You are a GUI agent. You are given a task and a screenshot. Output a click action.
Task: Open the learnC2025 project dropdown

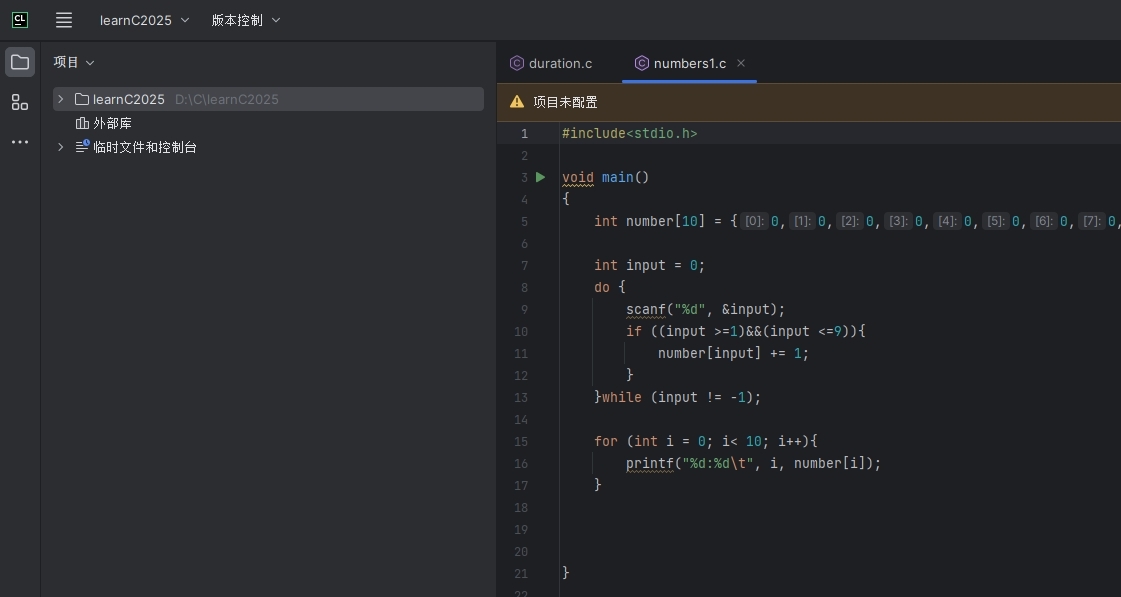[x=144, y=20]
